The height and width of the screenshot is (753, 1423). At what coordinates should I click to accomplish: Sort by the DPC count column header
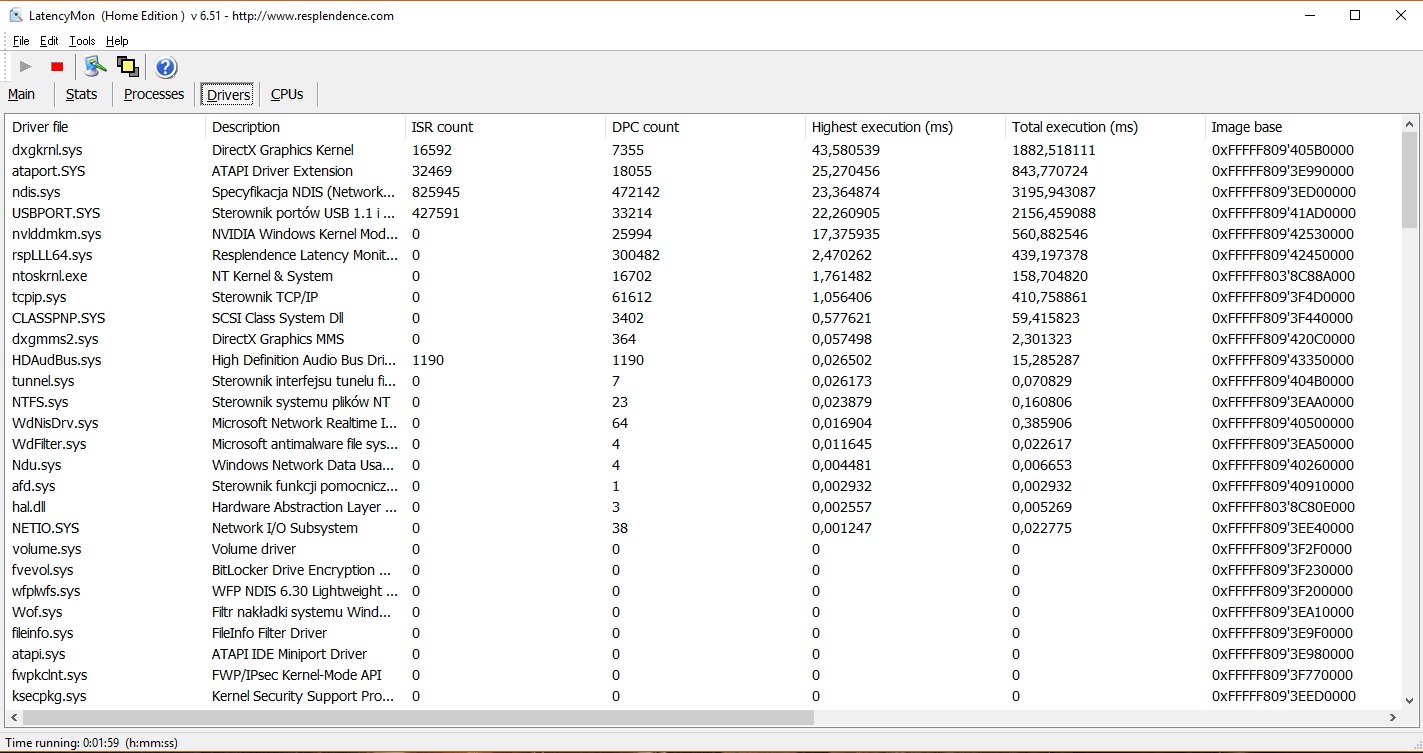705,127
